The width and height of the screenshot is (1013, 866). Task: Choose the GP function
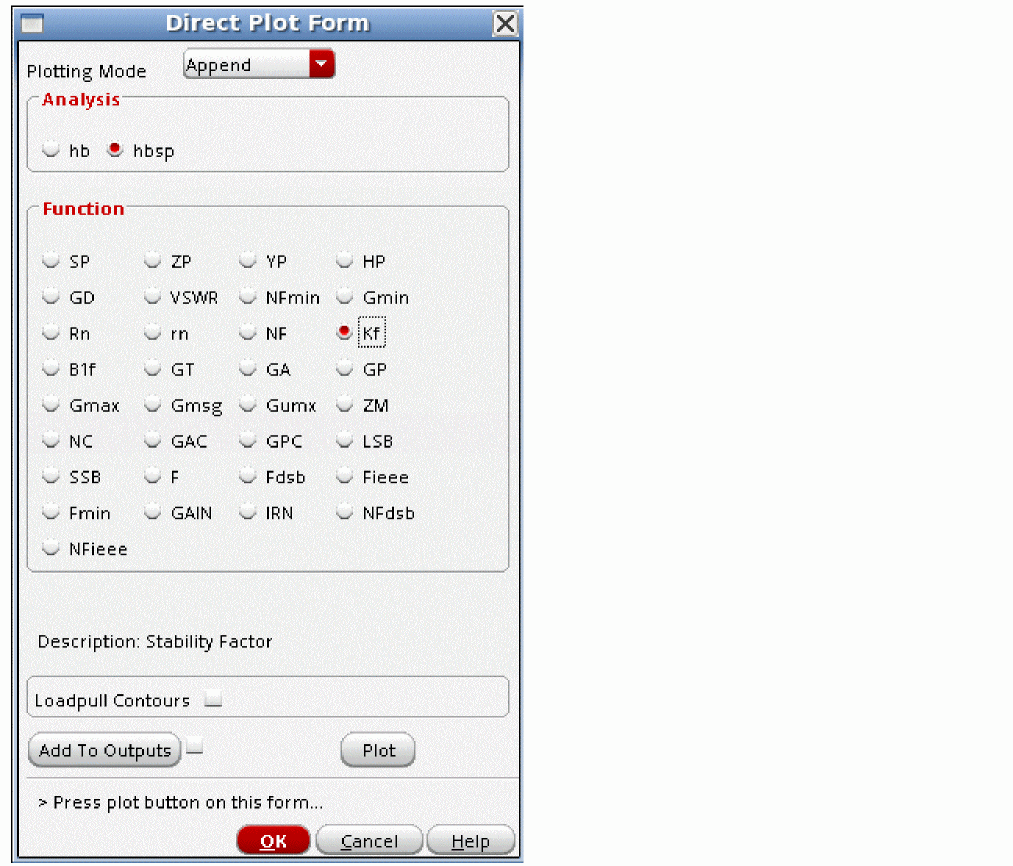tap(344, 368)
